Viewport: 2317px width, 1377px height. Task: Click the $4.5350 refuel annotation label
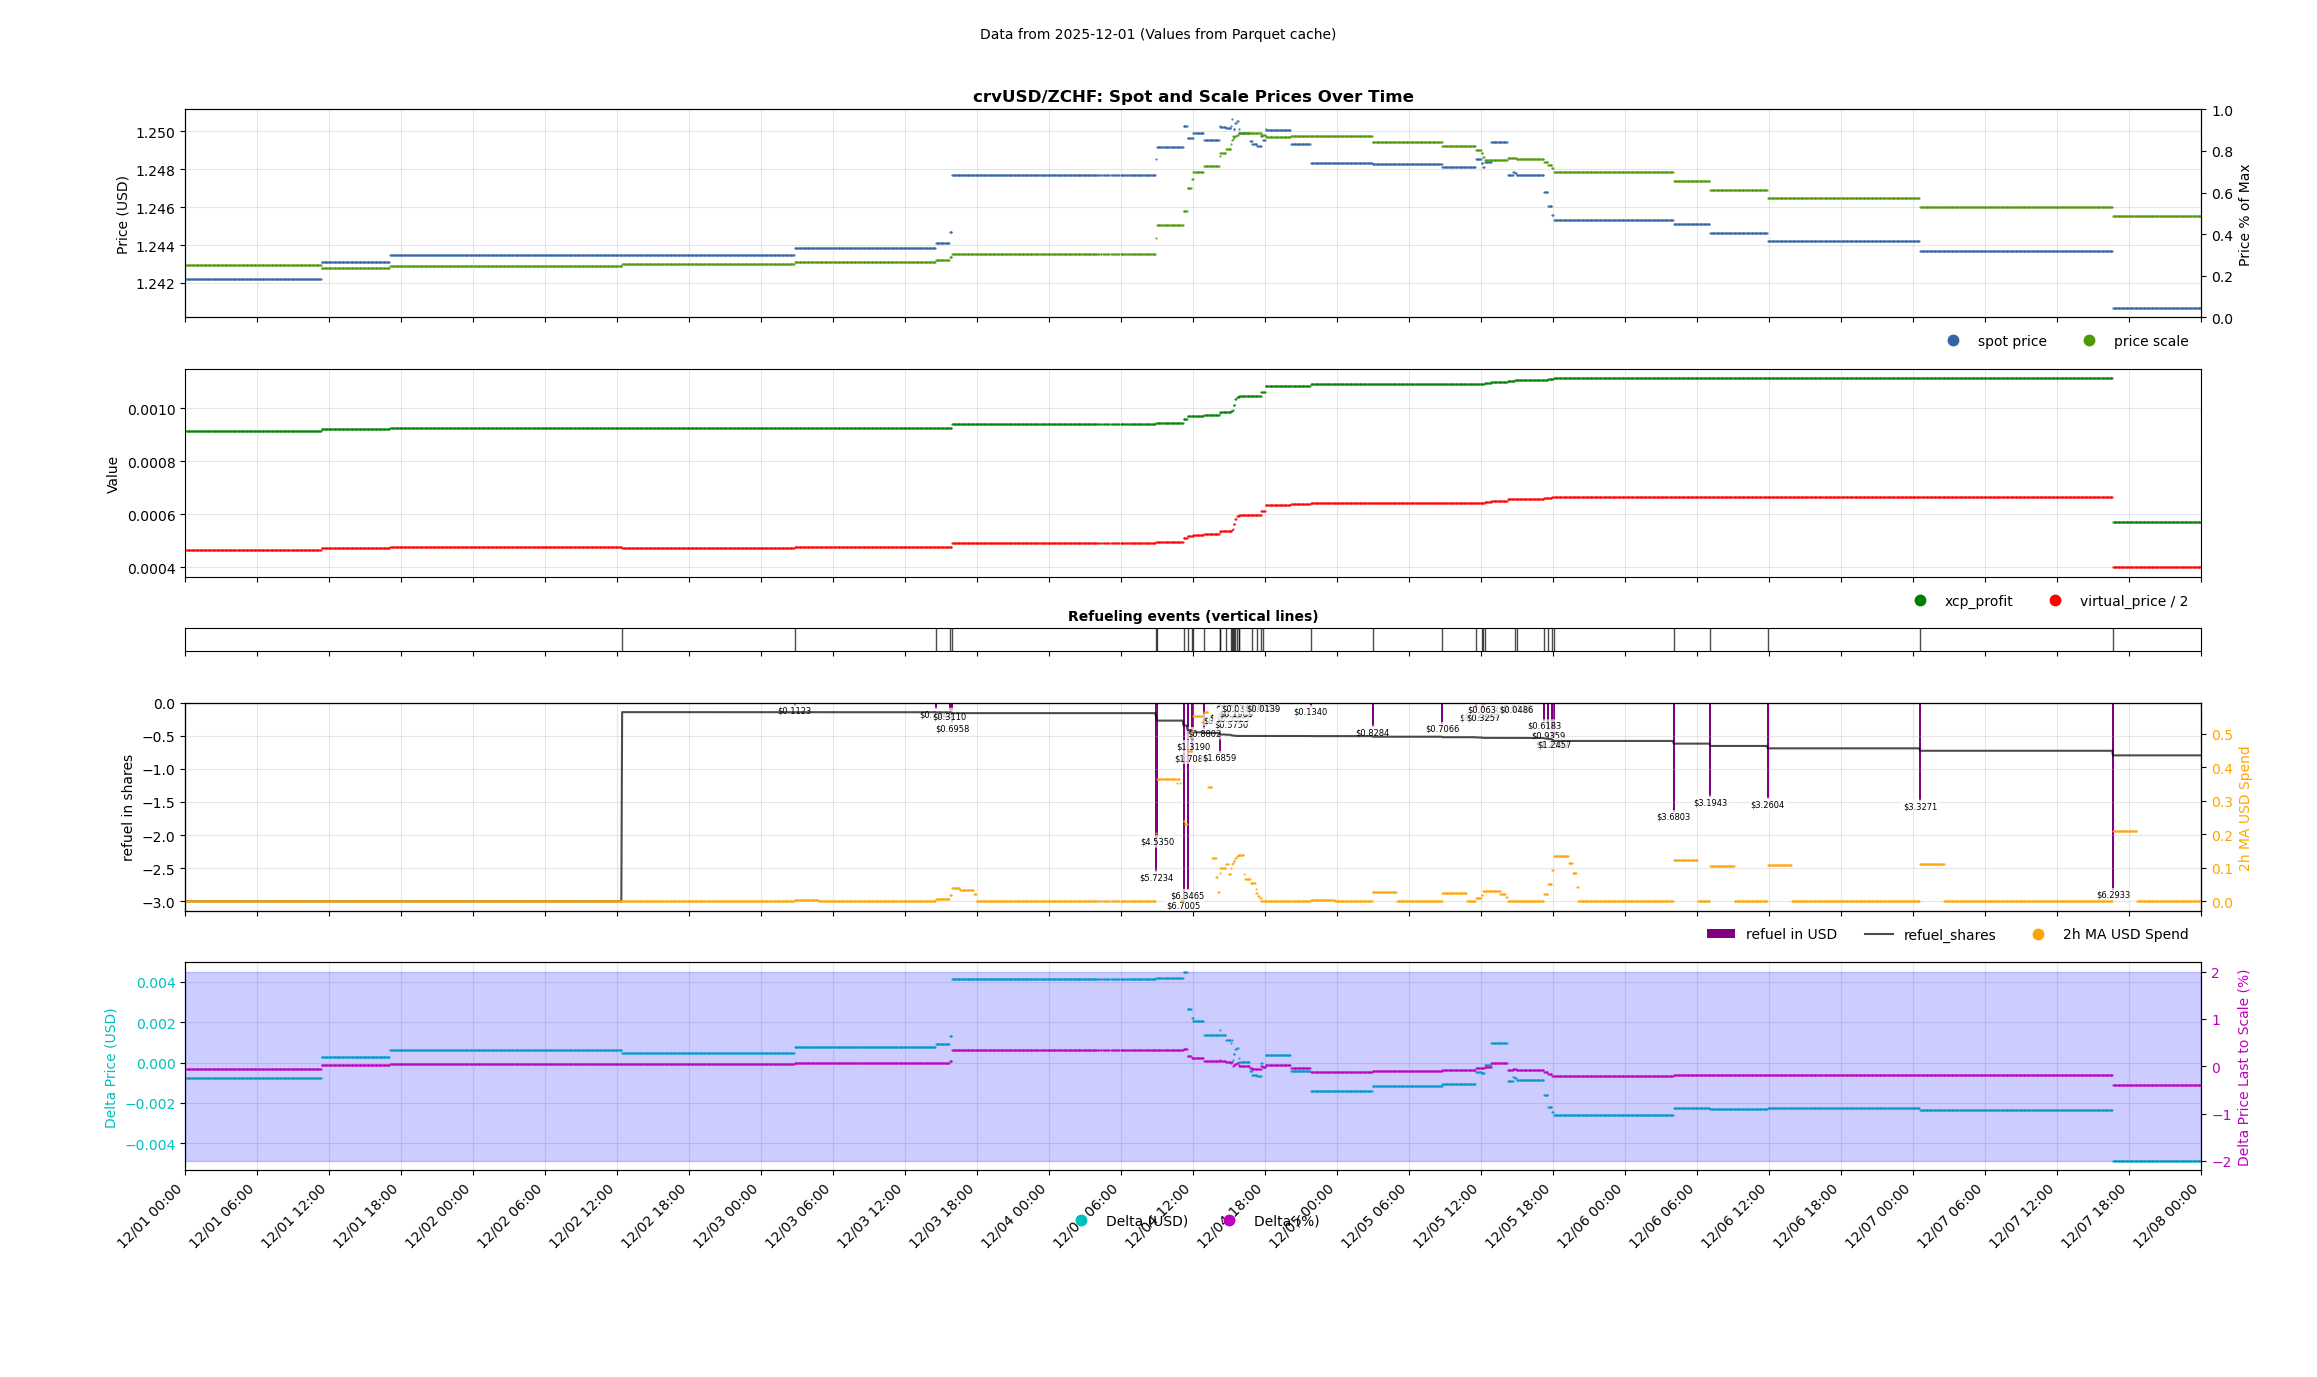(1157, 842)
